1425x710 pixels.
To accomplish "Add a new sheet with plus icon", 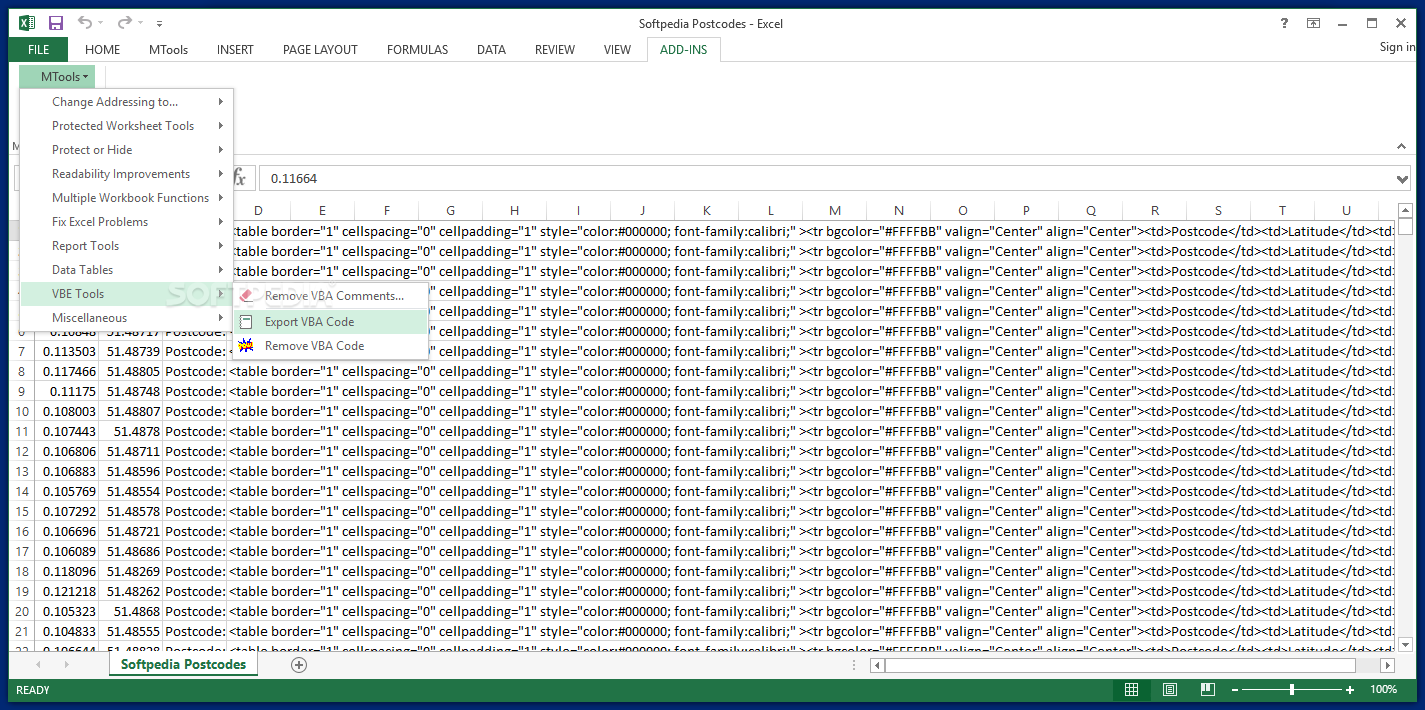I will pyautogui.click(x=298, y=665).
